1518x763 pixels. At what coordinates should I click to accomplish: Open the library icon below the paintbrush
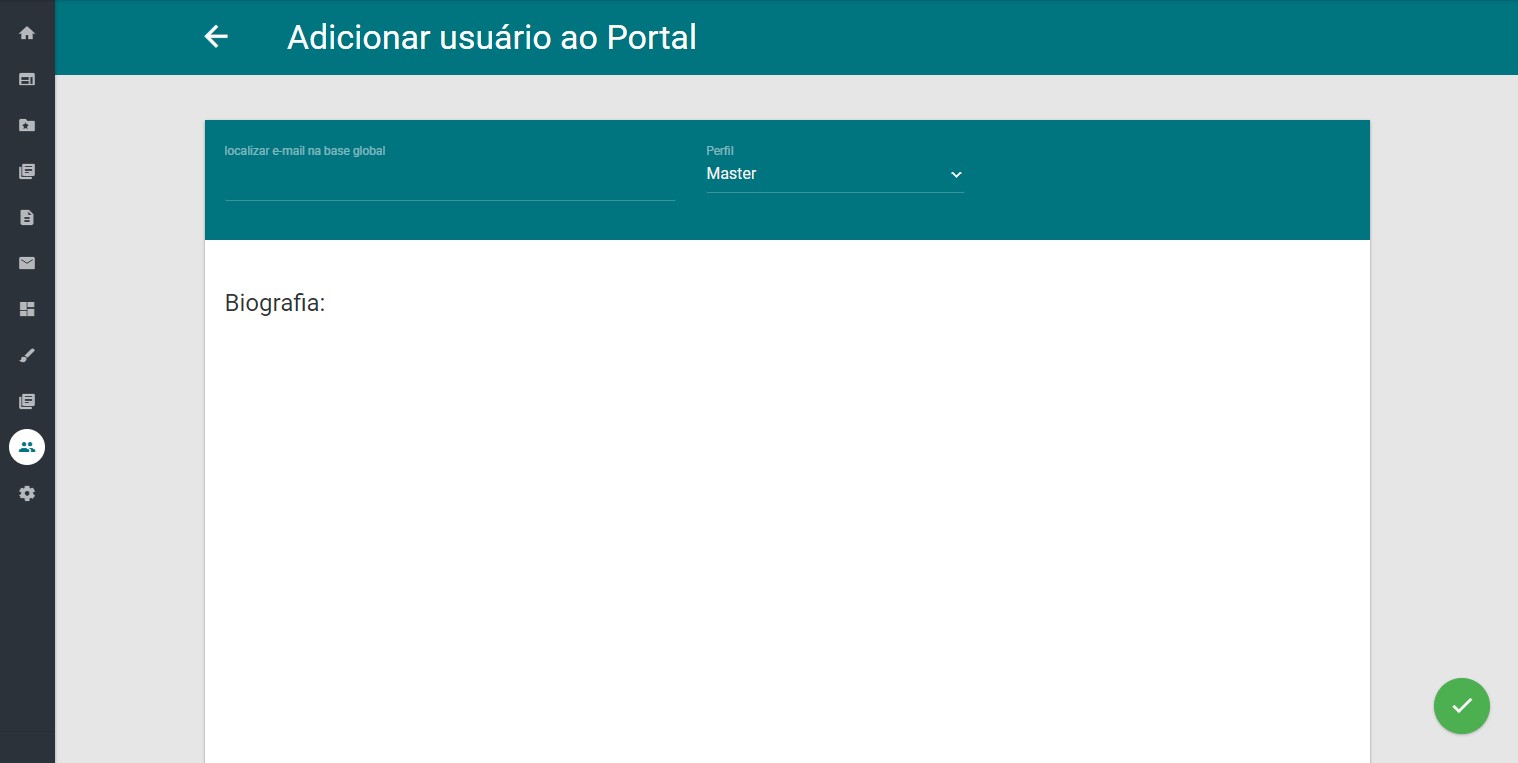tap(27, 401)
